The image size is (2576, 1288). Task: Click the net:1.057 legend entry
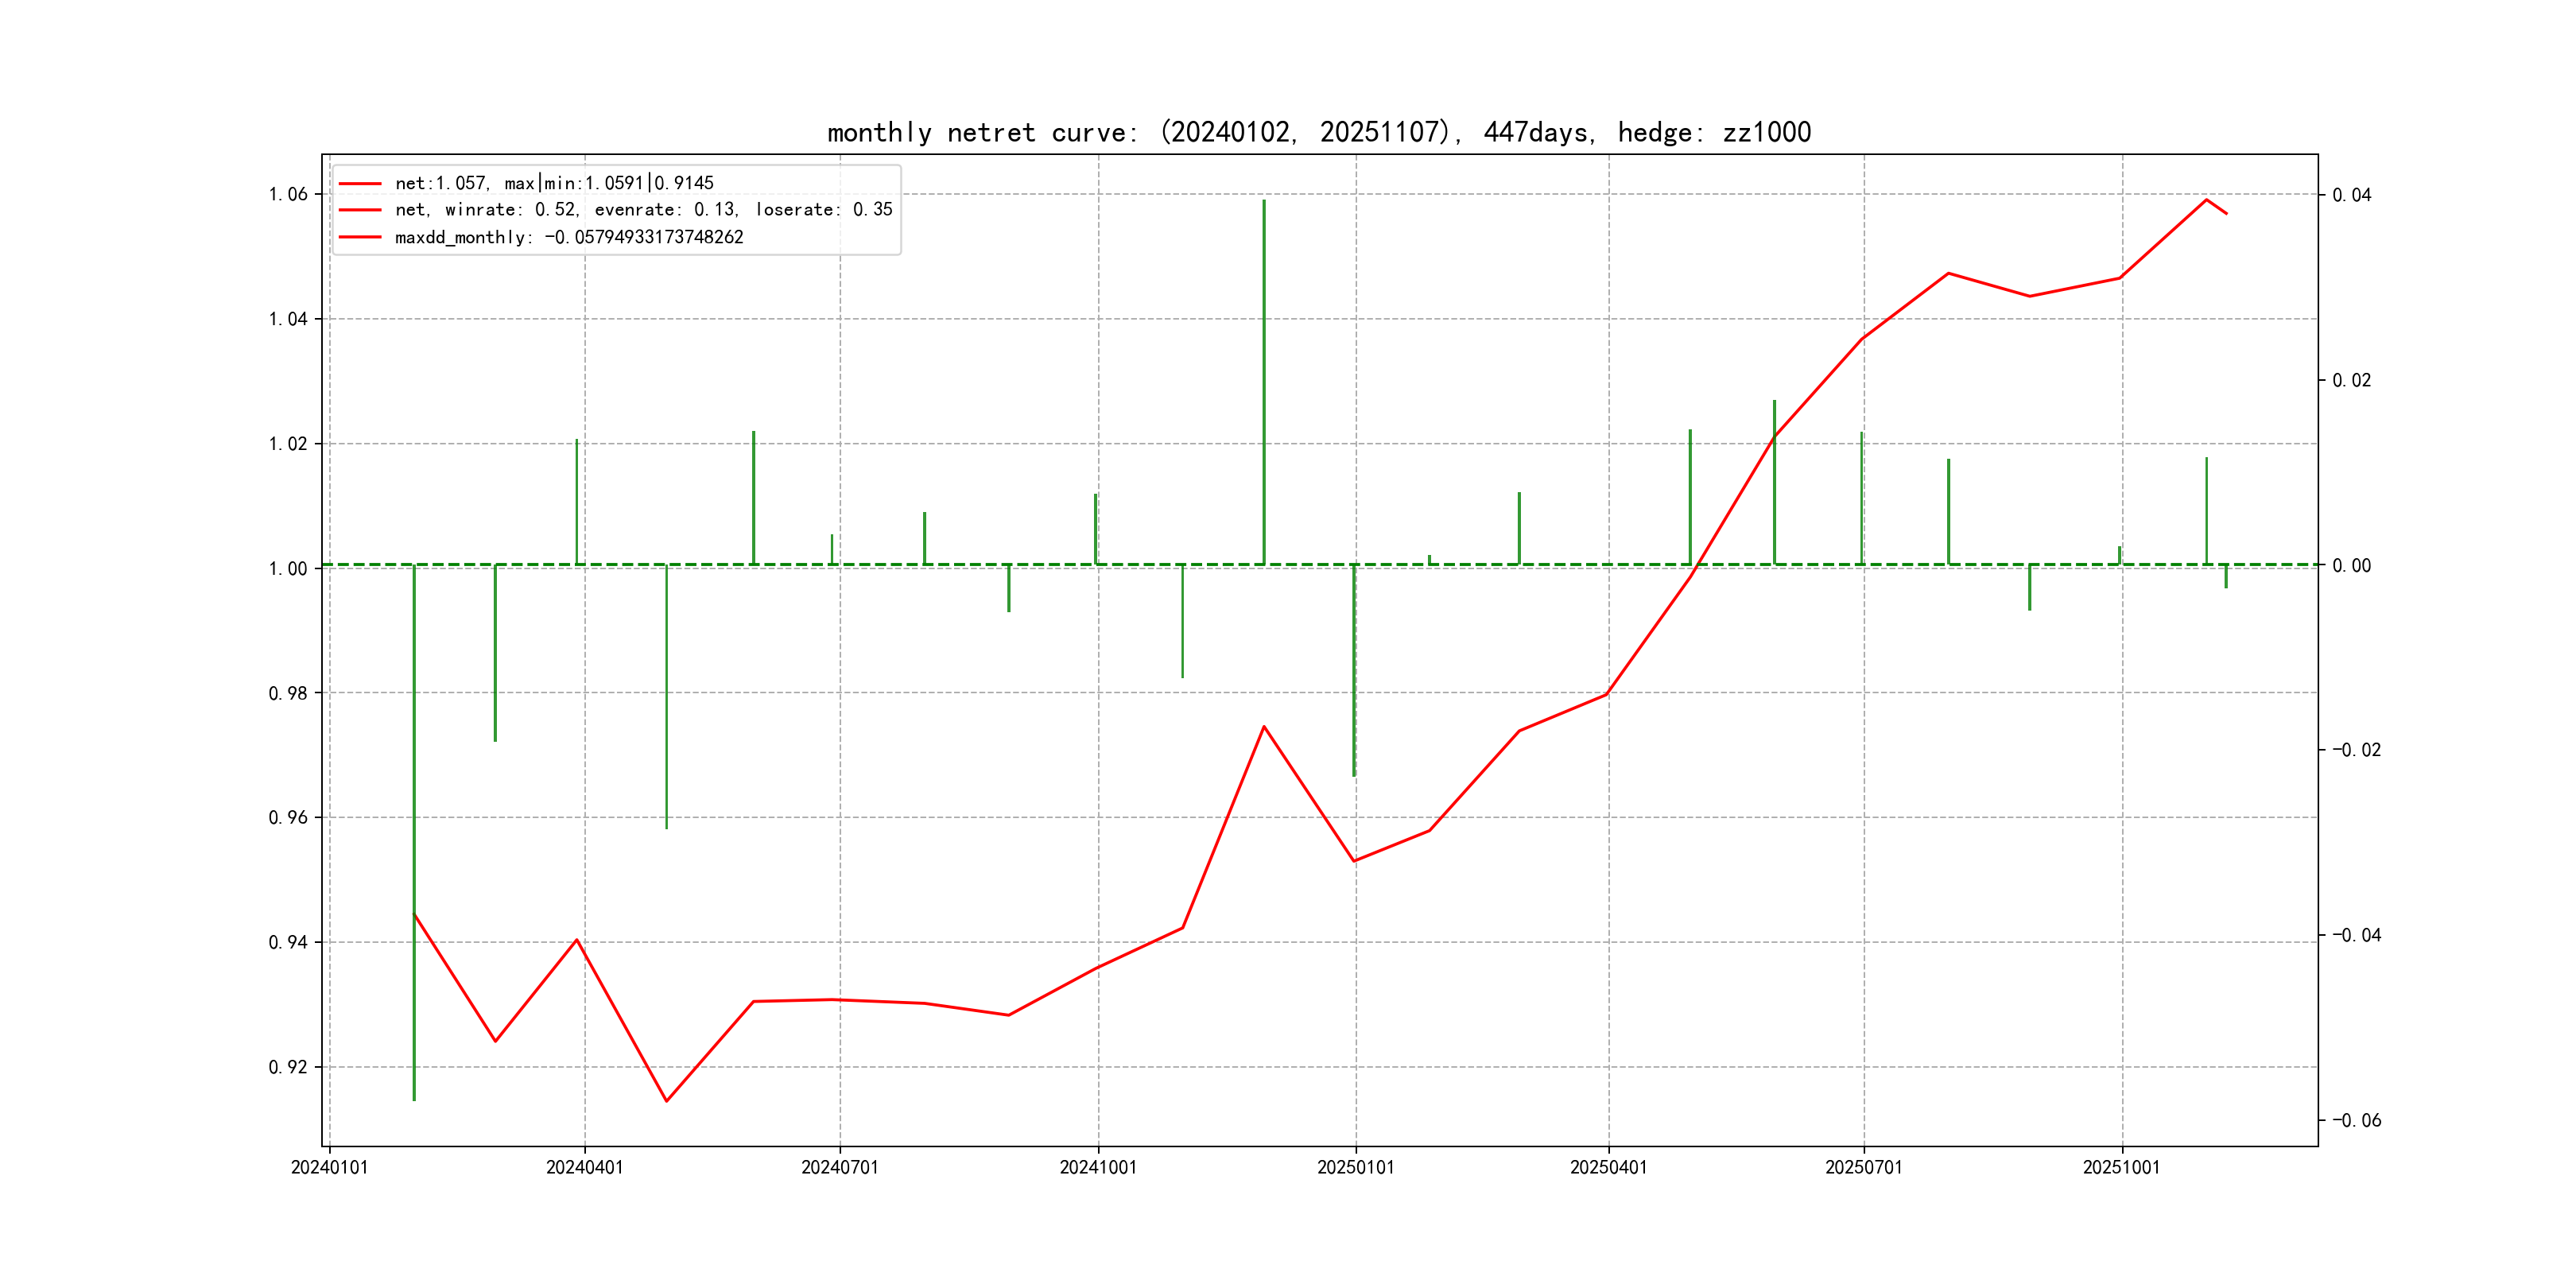coord(553,183)
